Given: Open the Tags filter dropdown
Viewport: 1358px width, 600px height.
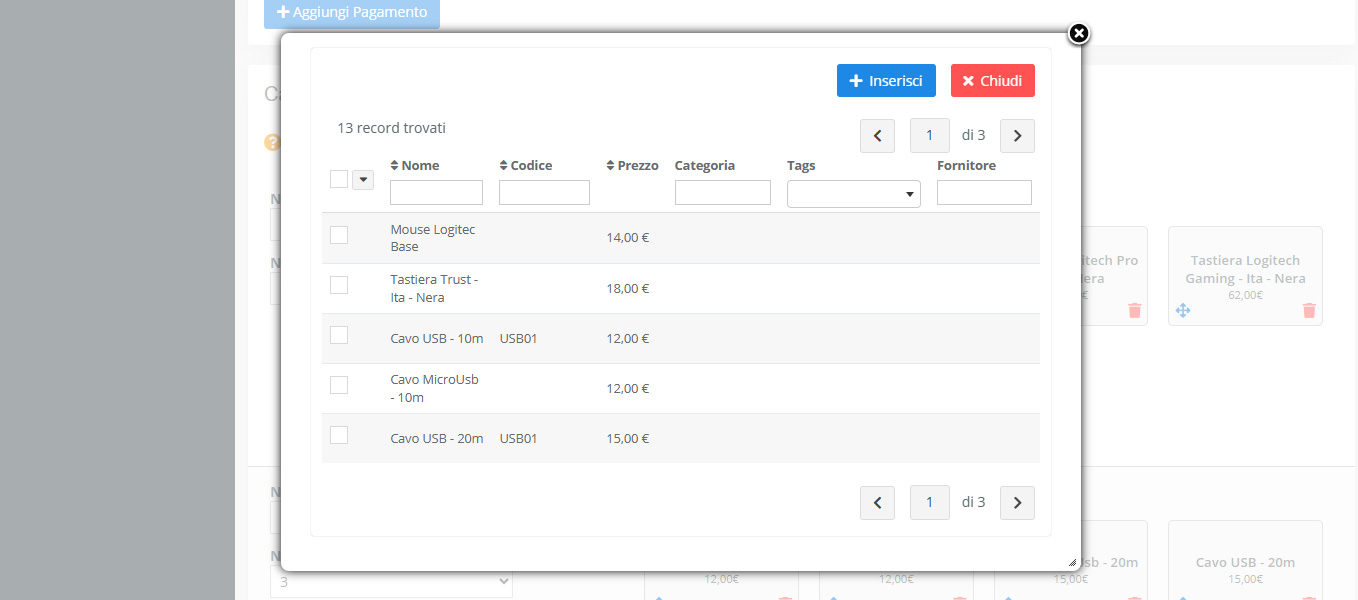Looking at the screenshot, I should [854, 194].
